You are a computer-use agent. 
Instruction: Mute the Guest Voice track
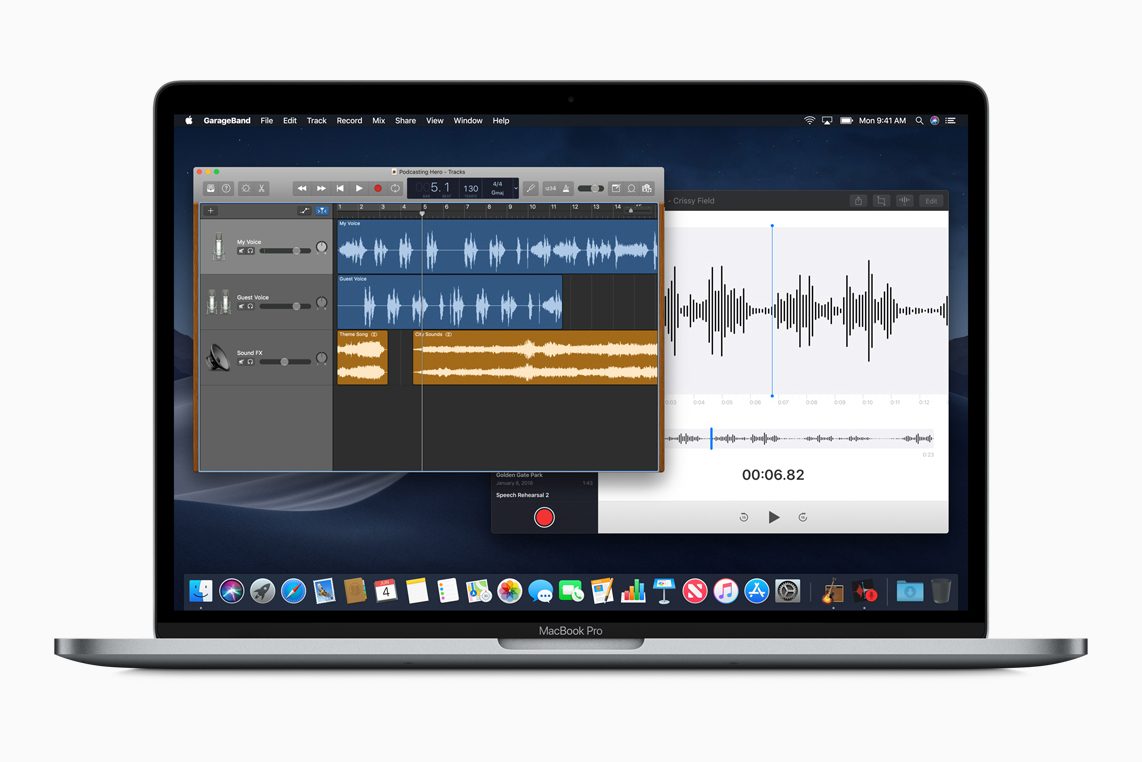pyautogui.click(x=241, y=306)
